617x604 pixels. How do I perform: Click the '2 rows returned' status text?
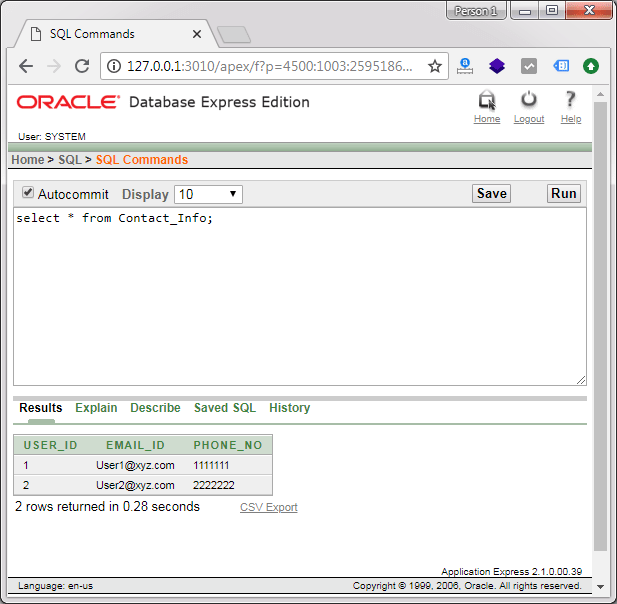107,506
